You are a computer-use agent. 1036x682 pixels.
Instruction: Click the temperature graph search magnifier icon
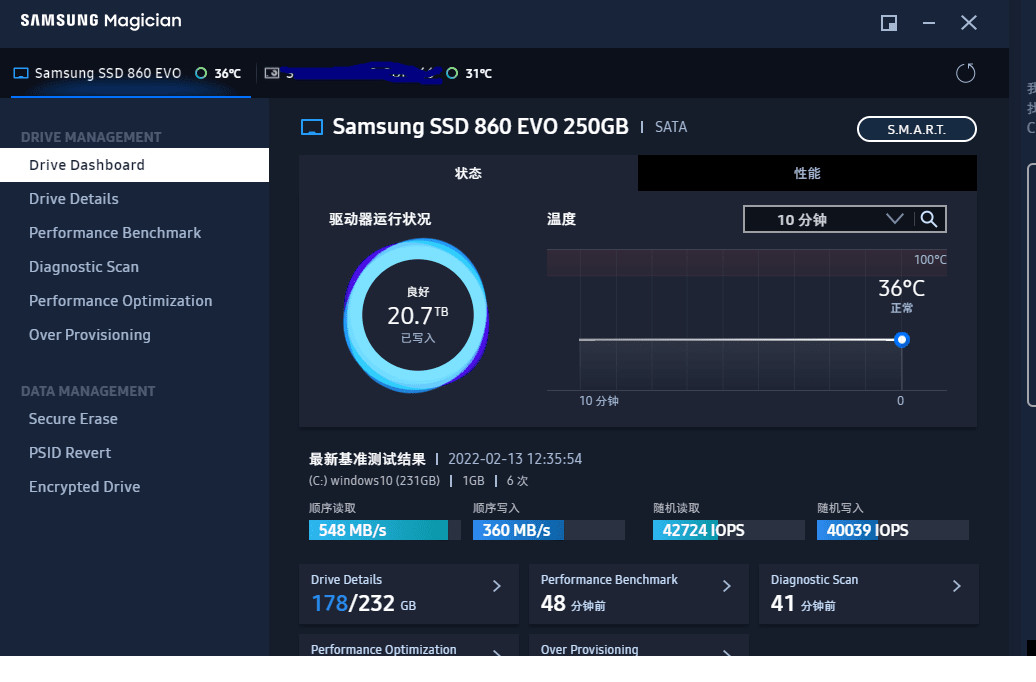pos(929,219)
